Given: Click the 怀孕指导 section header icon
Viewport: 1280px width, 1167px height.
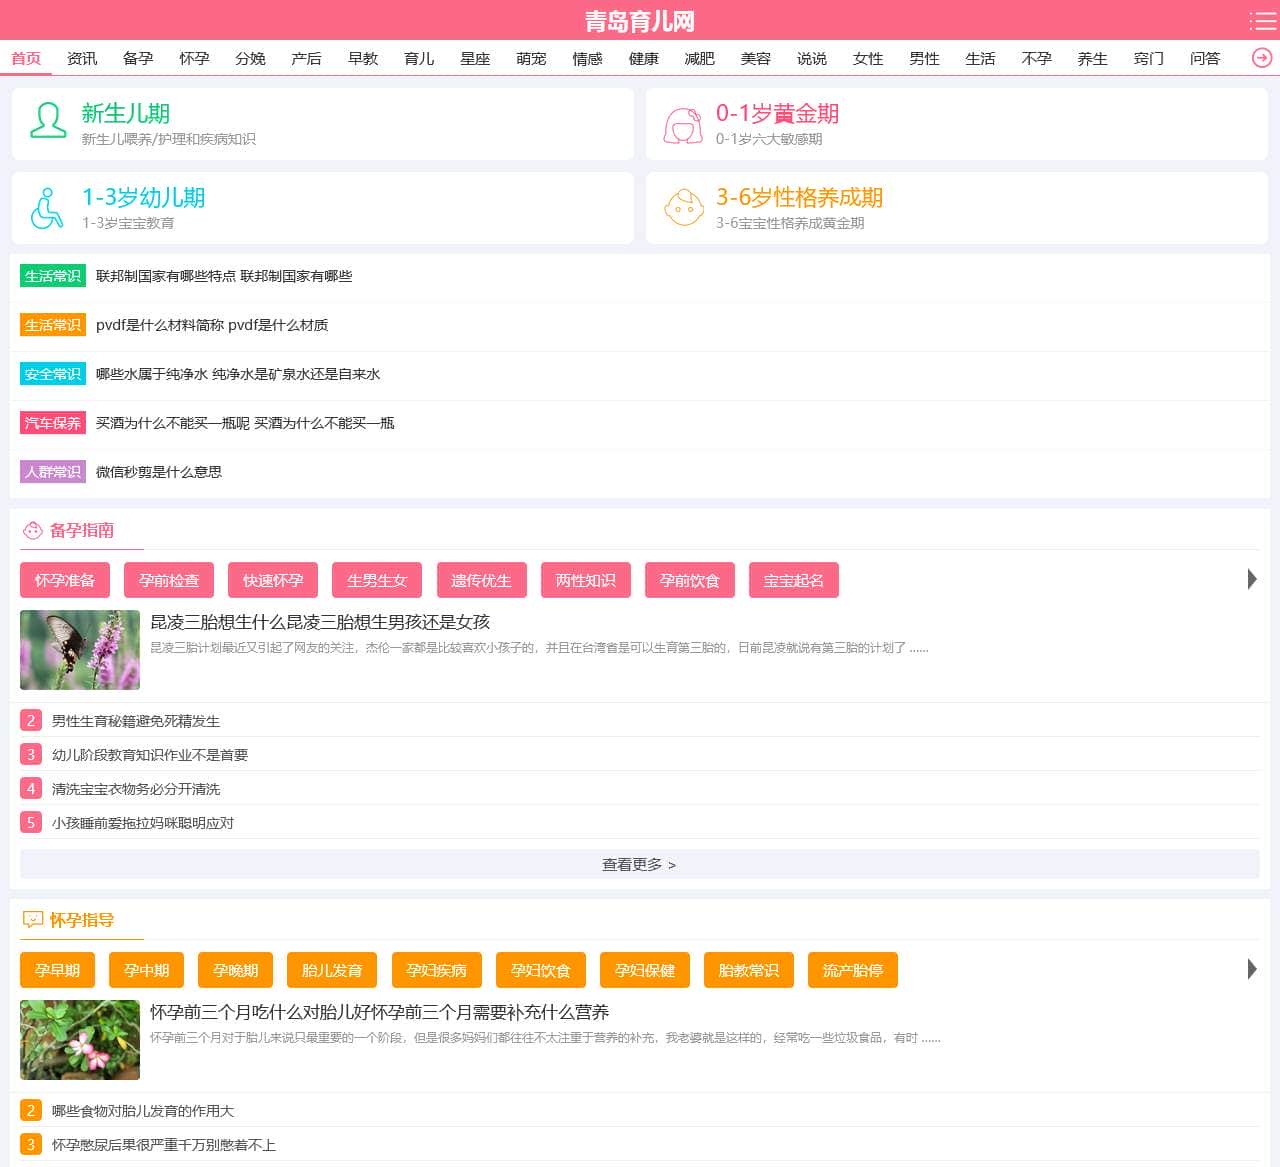Looking at the screenshot, I should coord(33,920).
